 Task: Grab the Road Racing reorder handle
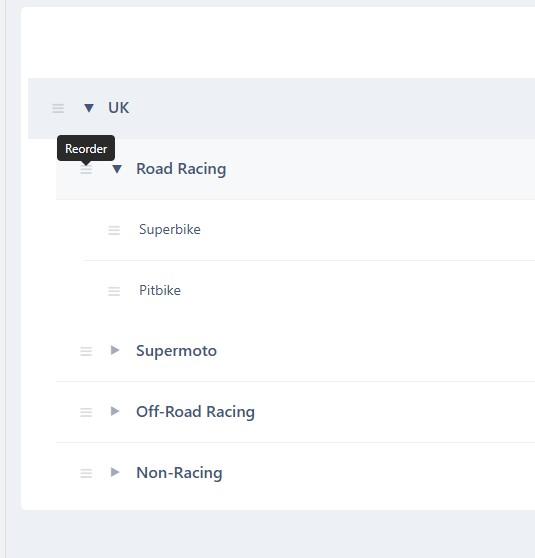point(86,169)
